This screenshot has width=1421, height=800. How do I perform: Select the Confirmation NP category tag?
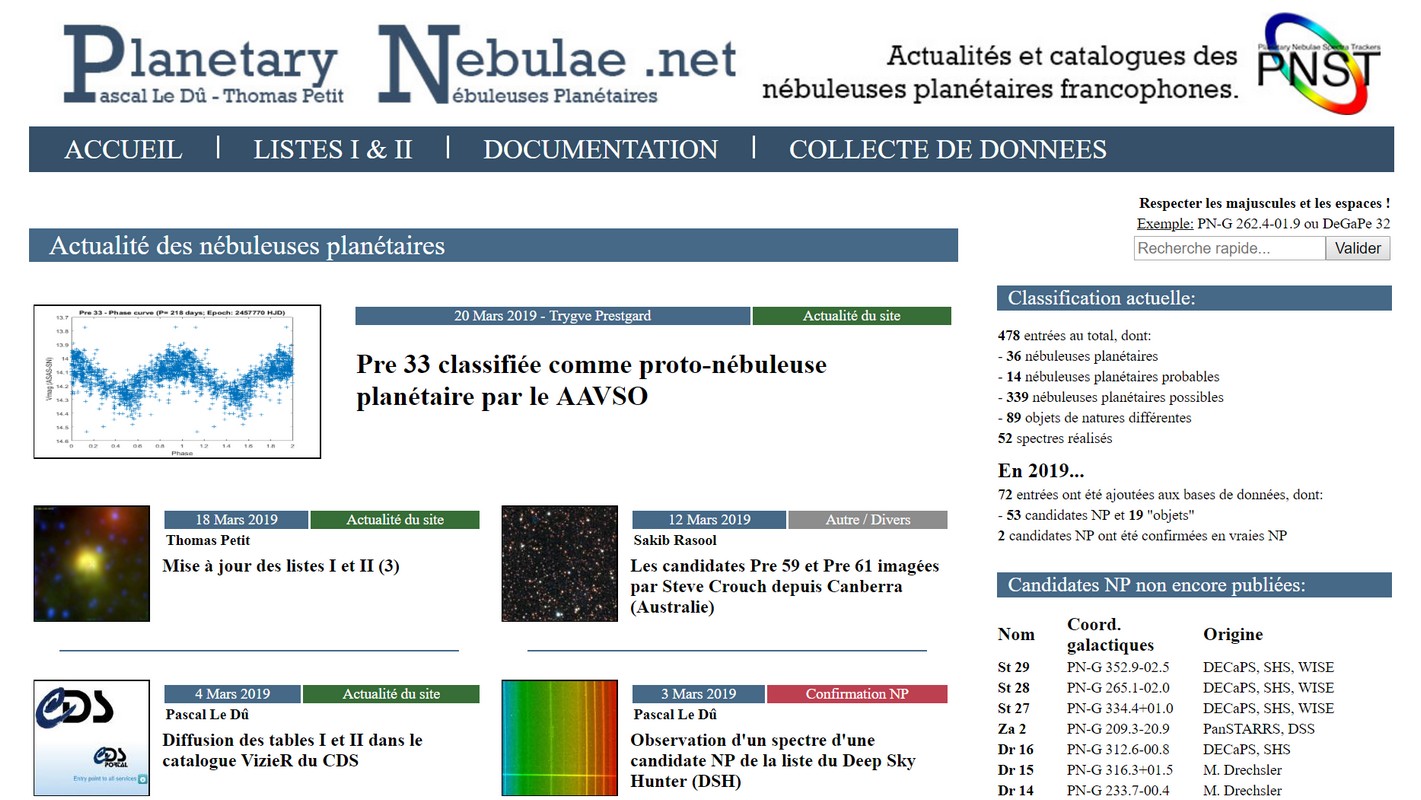pos(857,694)
